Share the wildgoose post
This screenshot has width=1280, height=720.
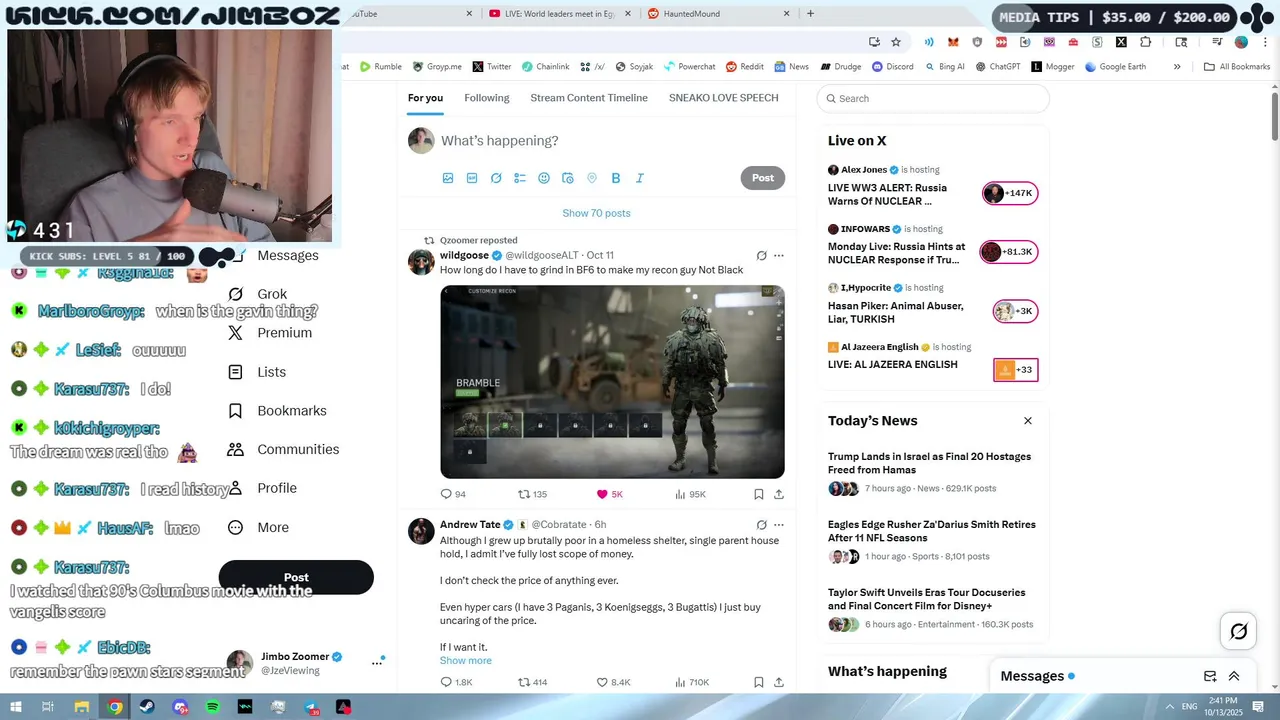(779, 494)
